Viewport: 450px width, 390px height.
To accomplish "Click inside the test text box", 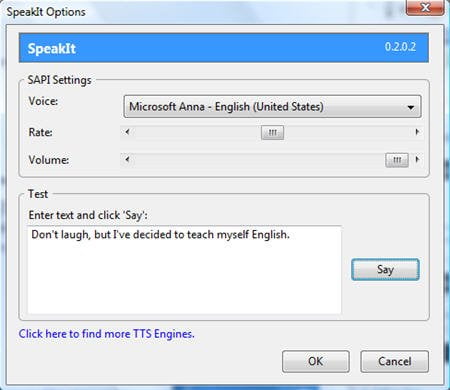I will [184, 270].
